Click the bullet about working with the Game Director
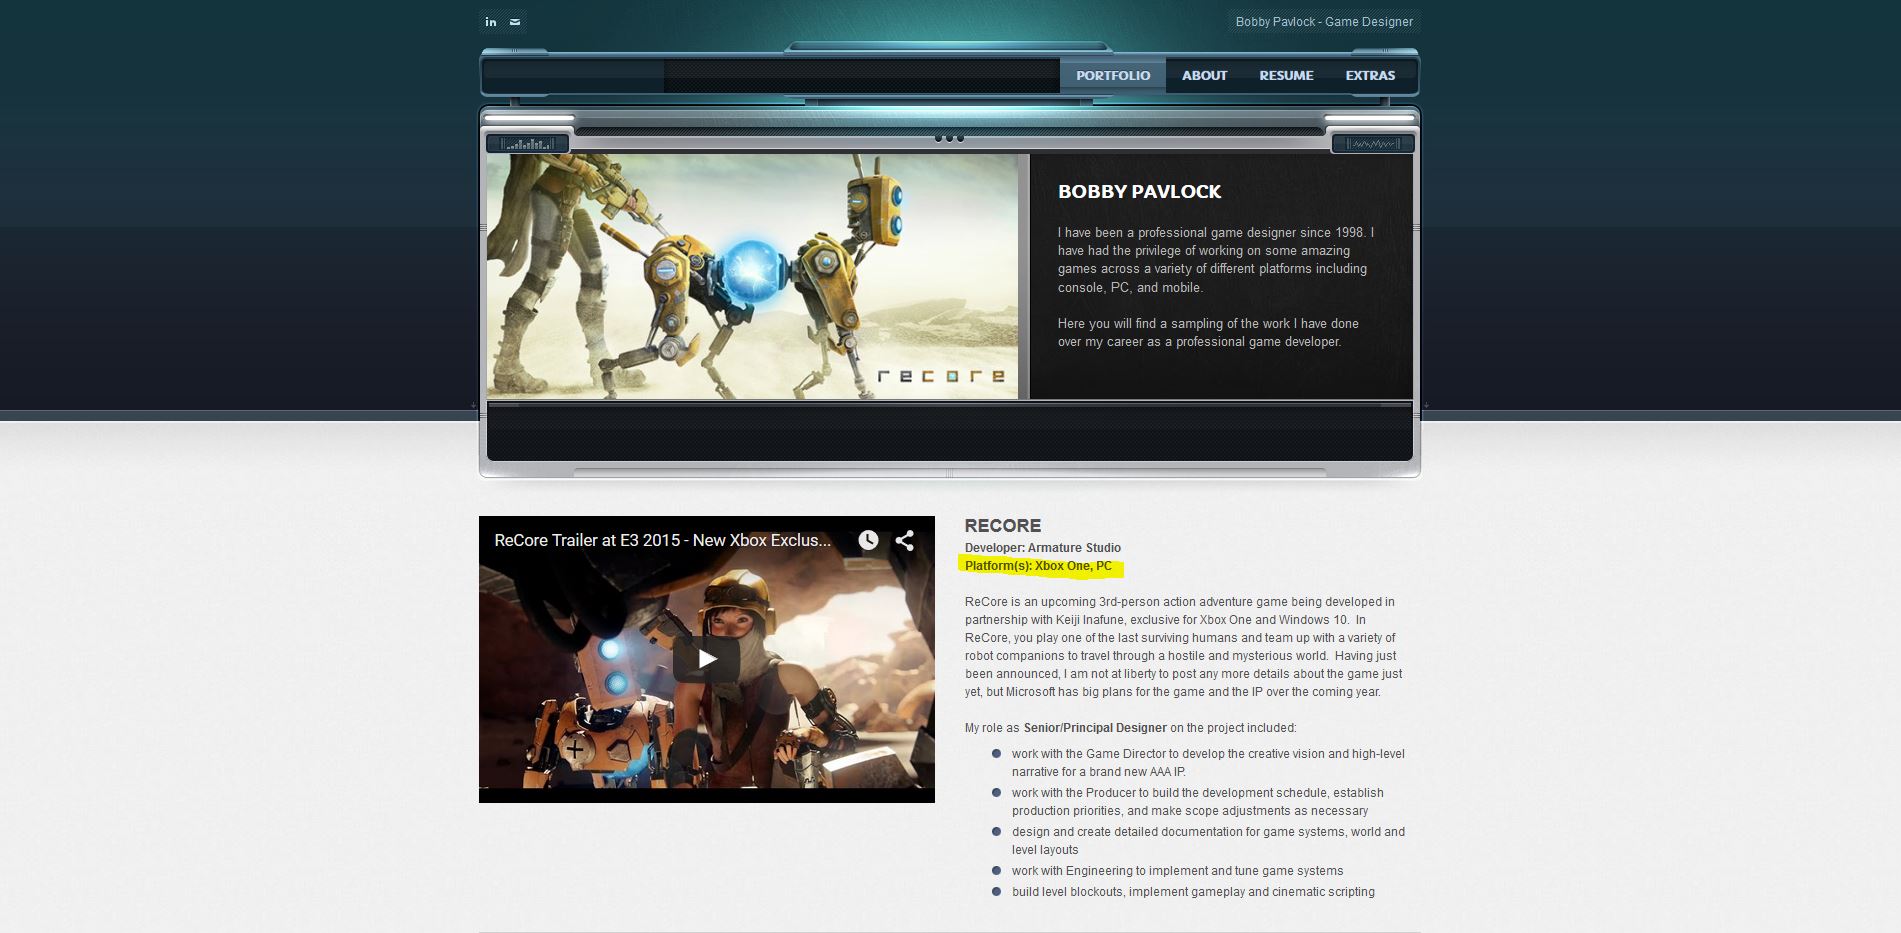 (x=1207, y=763)
